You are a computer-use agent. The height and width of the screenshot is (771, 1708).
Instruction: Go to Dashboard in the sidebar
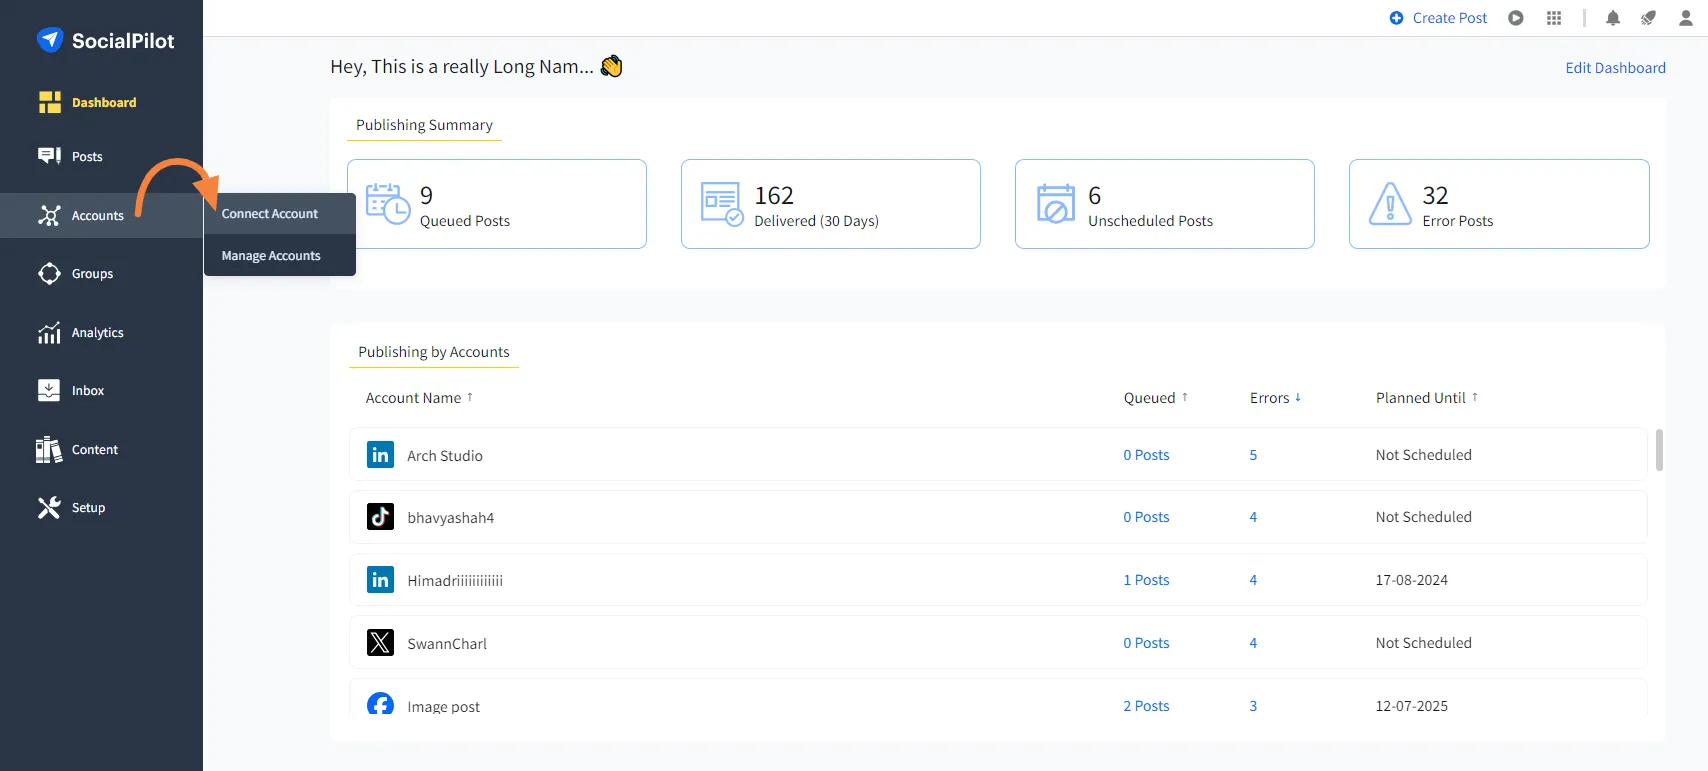point(104,102)
